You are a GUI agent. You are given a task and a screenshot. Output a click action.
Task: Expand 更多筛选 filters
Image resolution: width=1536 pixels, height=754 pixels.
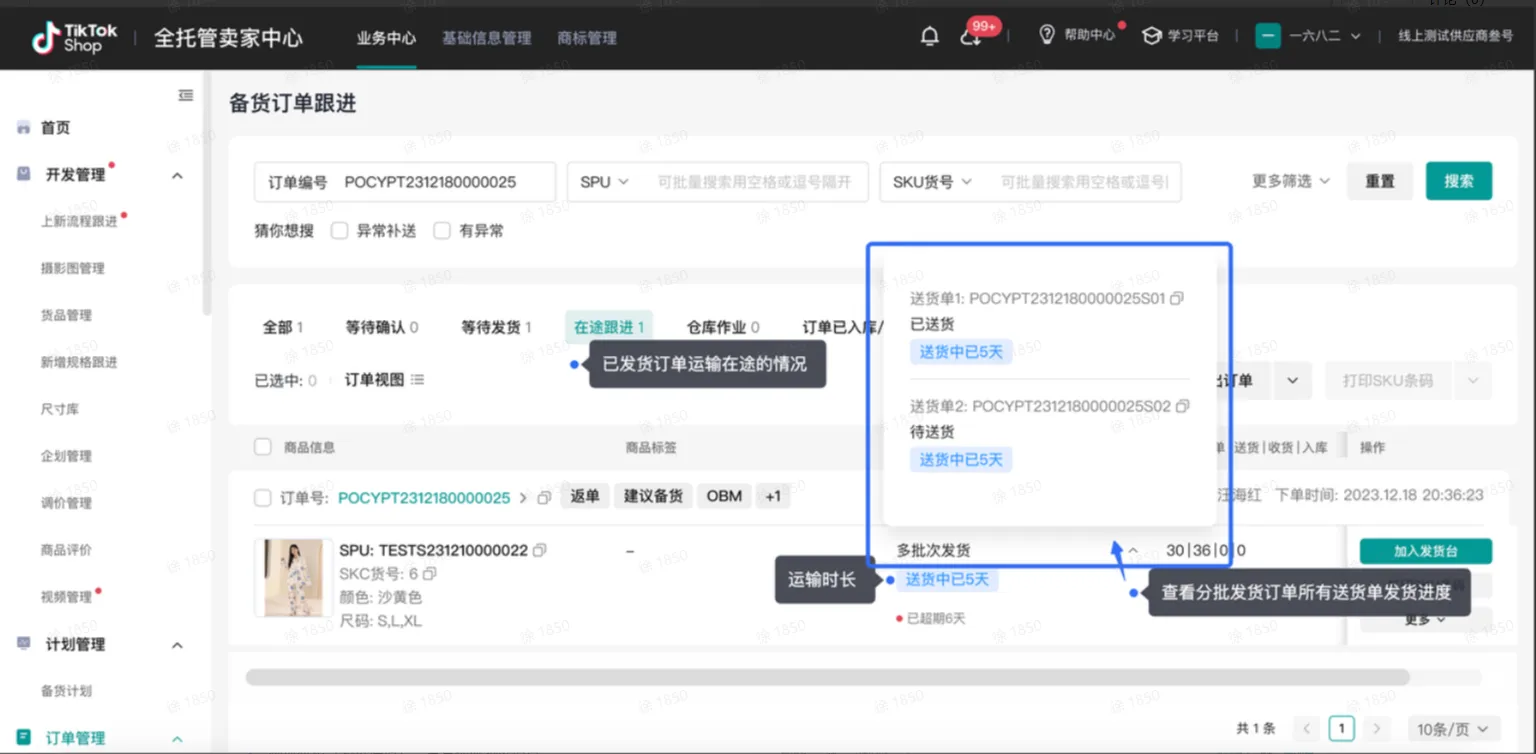pos(1291,181)
